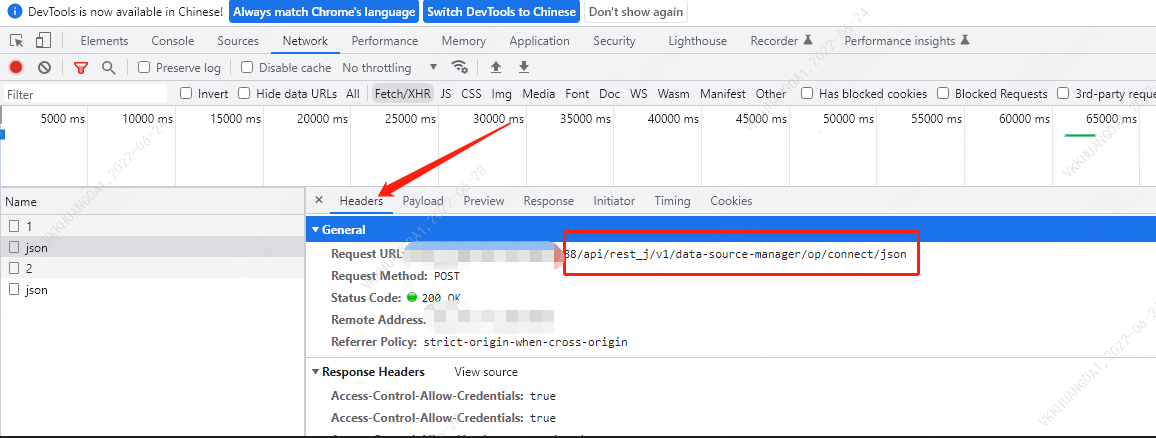Switch to the Console tab
Viewport: 1156px width, 438px height.
click(173, 41)
